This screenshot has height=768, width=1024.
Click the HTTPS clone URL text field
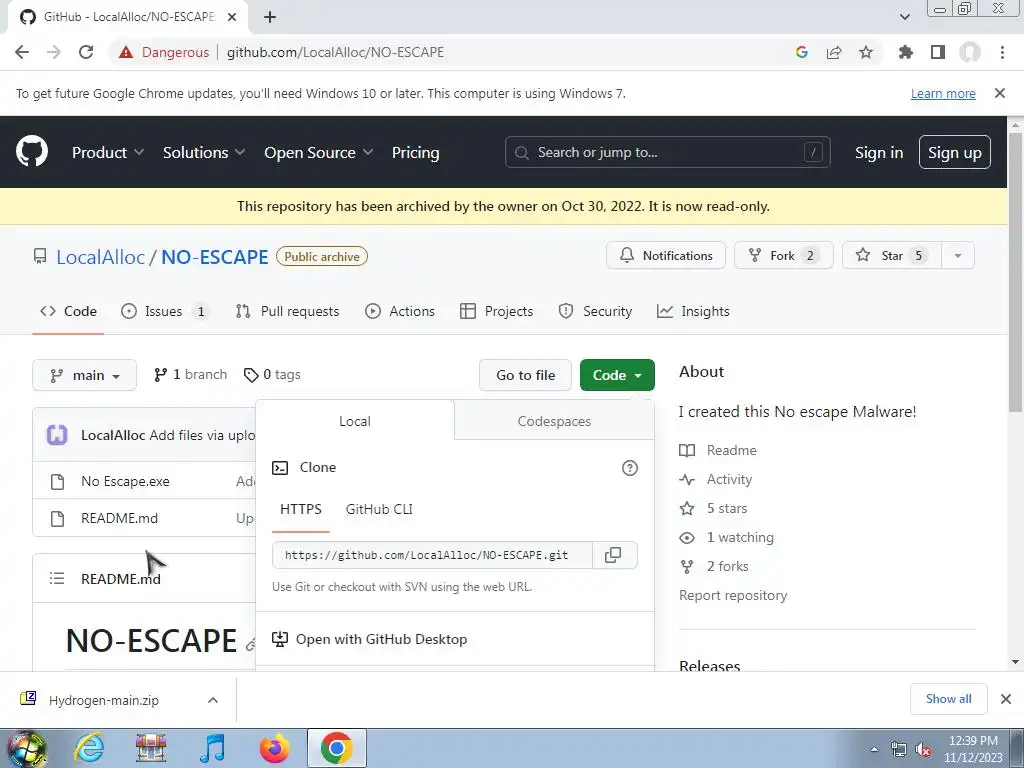pyautogui.click(x=432, y=555)
